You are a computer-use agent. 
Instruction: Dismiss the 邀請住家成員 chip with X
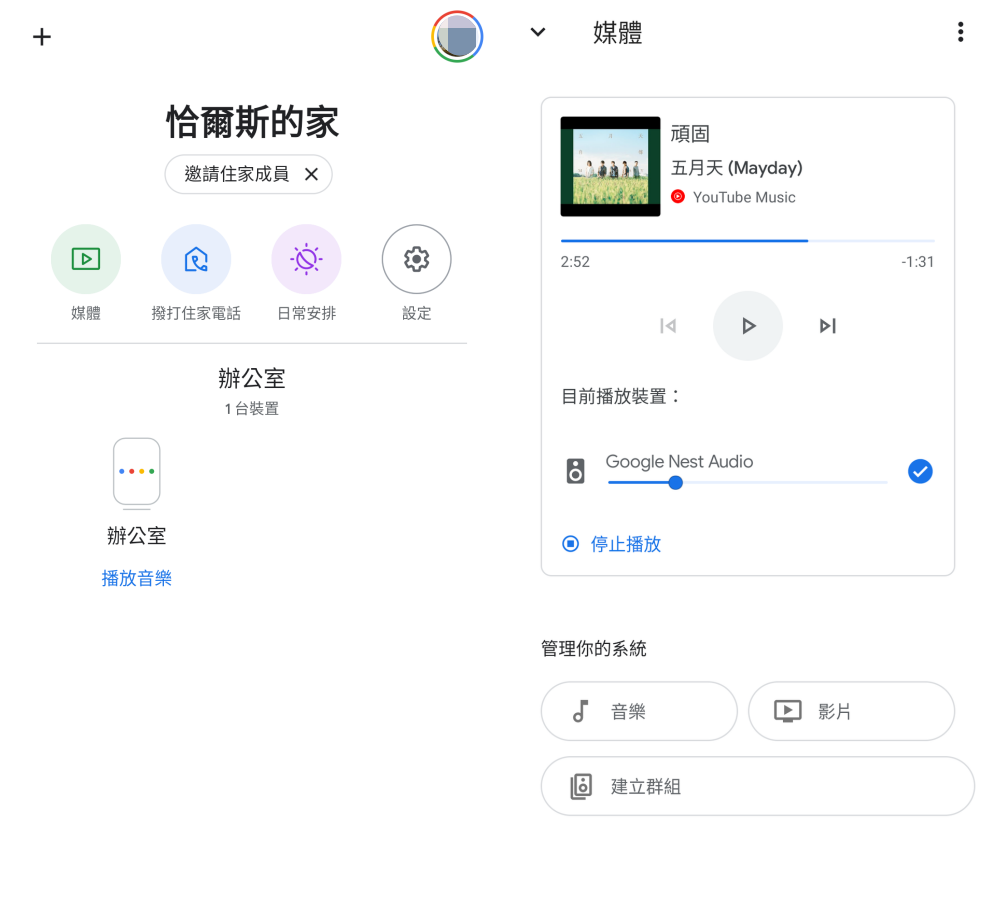(x=311, y=175)
